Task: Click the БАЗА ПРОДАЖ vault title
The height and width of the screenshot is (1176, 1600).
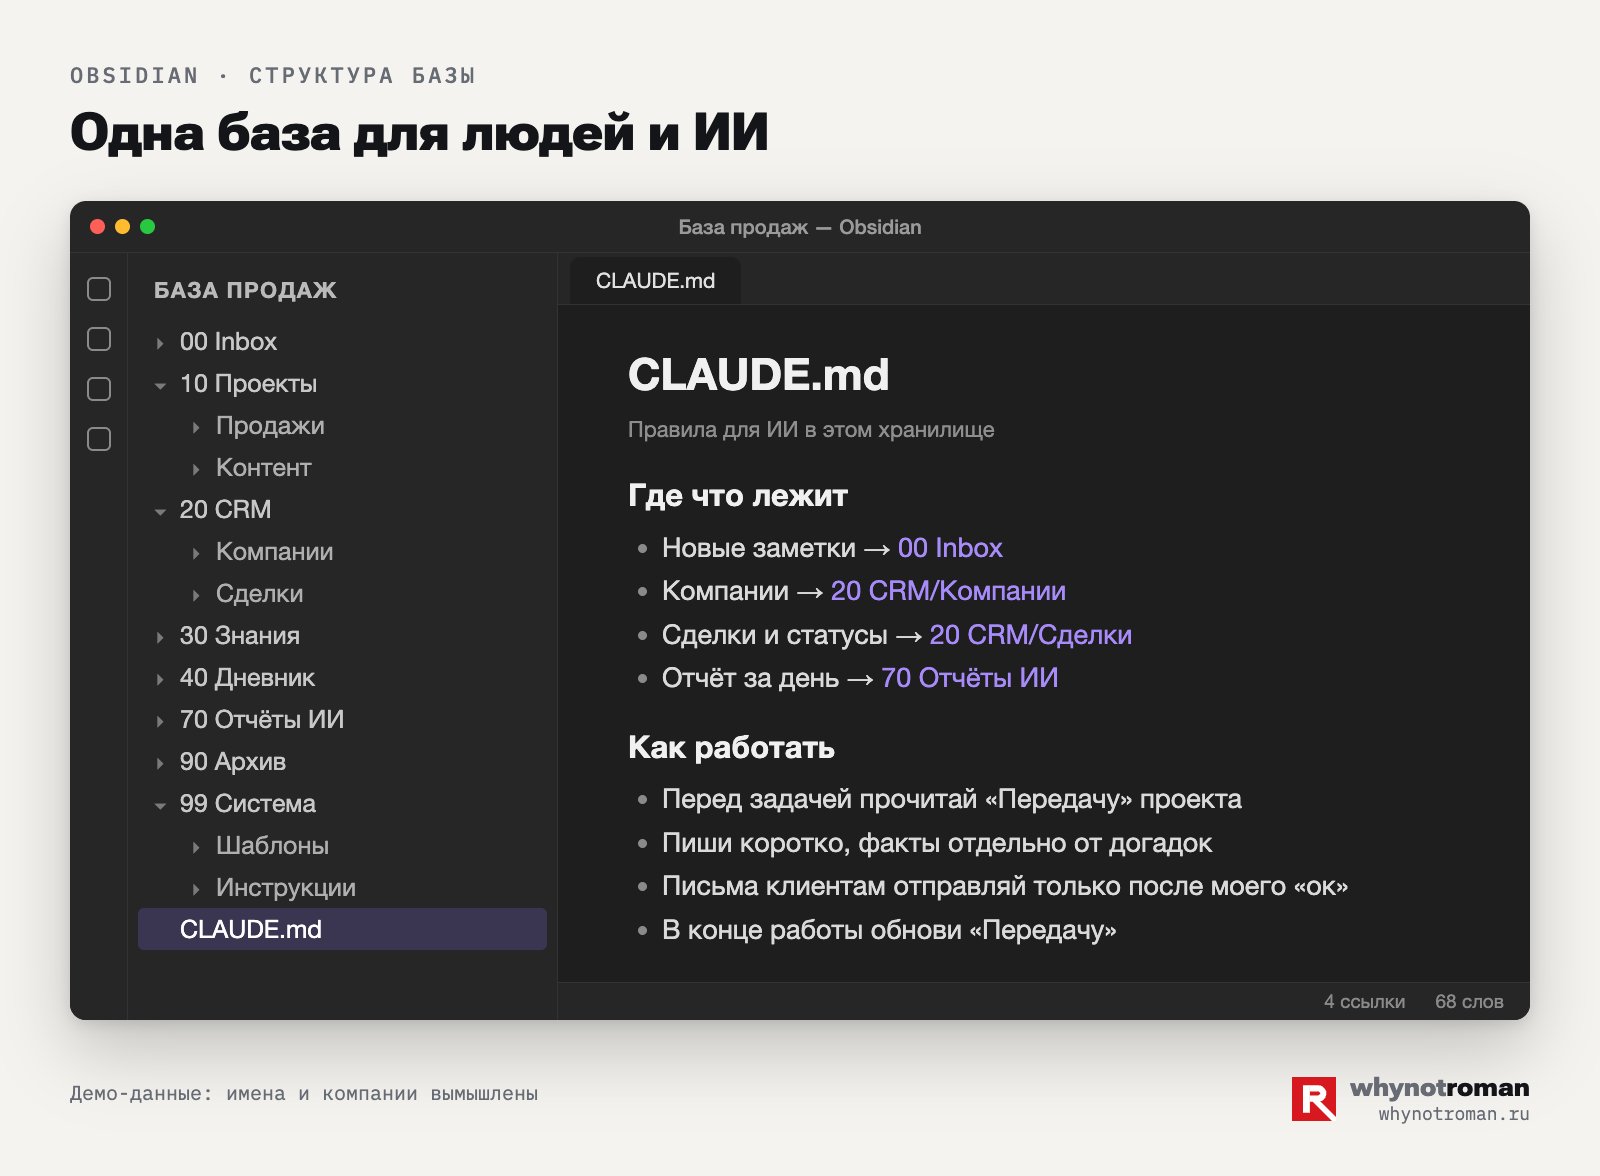Action: click(245, 290)
